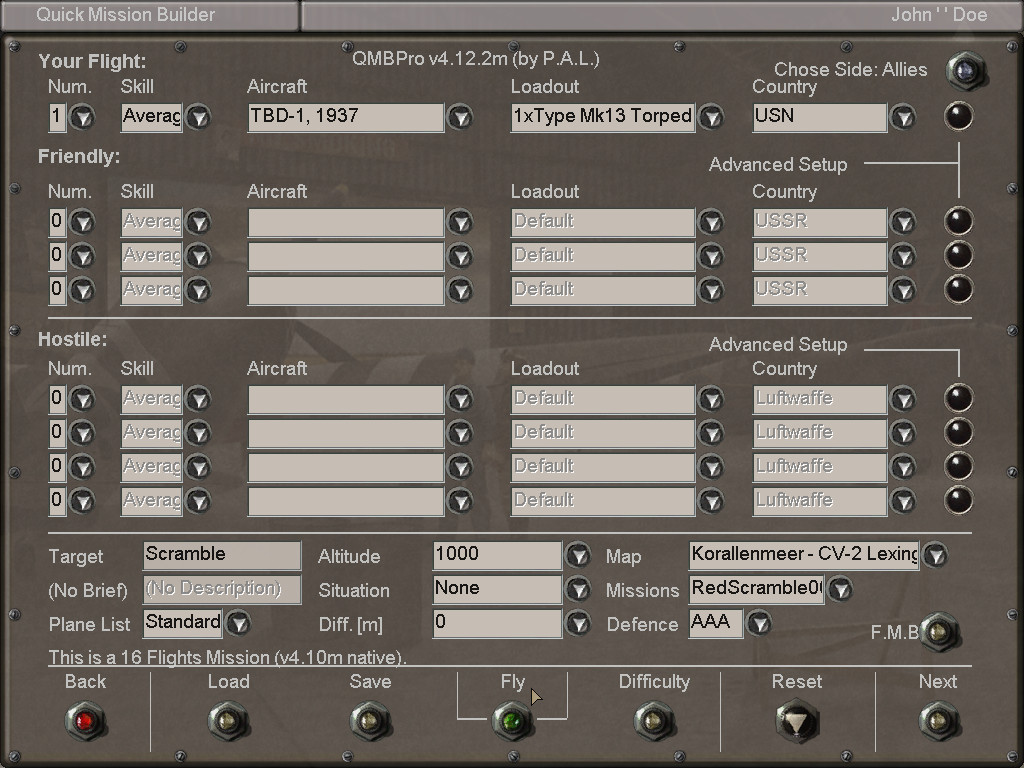Click the QMBPro v4.12.2m version text

point(475,59)
